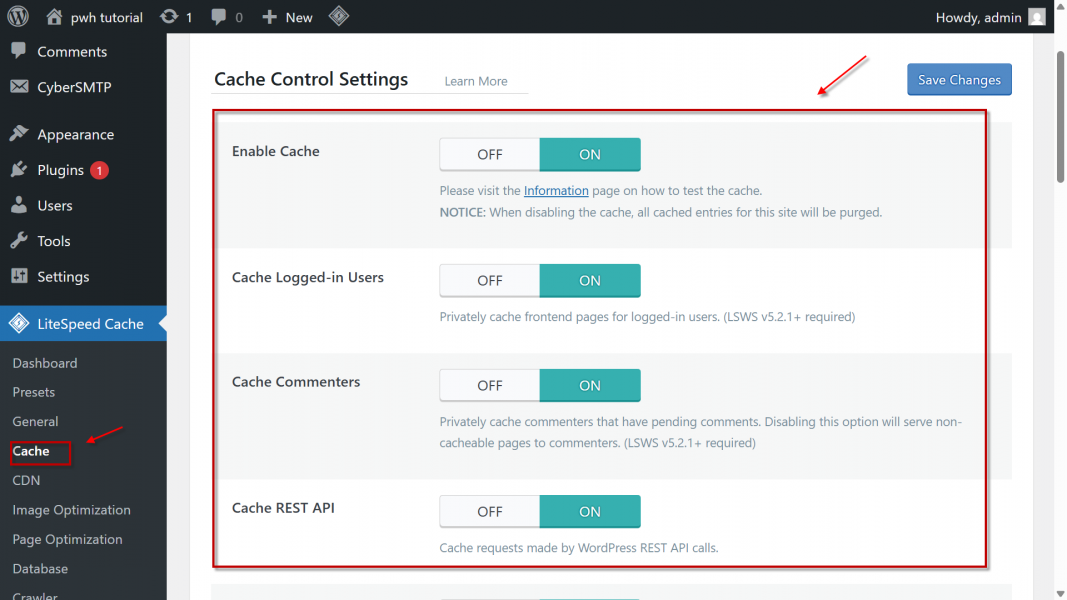Viewport: 1067px width, 600px height.
Task: Click the red Plugins update badge
Action: click(x=99, y=170)
